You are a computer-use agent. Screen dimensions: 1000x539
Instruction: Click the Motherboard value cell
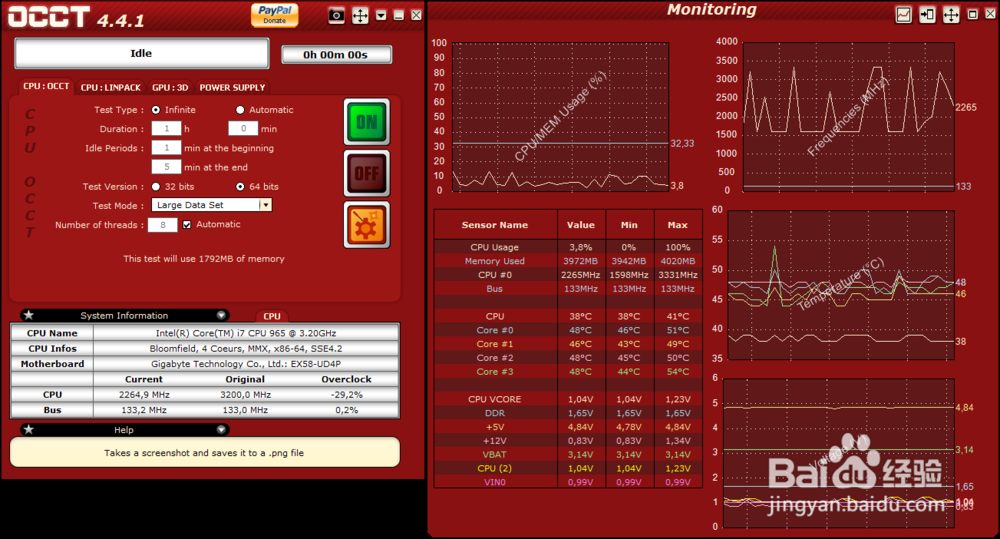[246, 364]
